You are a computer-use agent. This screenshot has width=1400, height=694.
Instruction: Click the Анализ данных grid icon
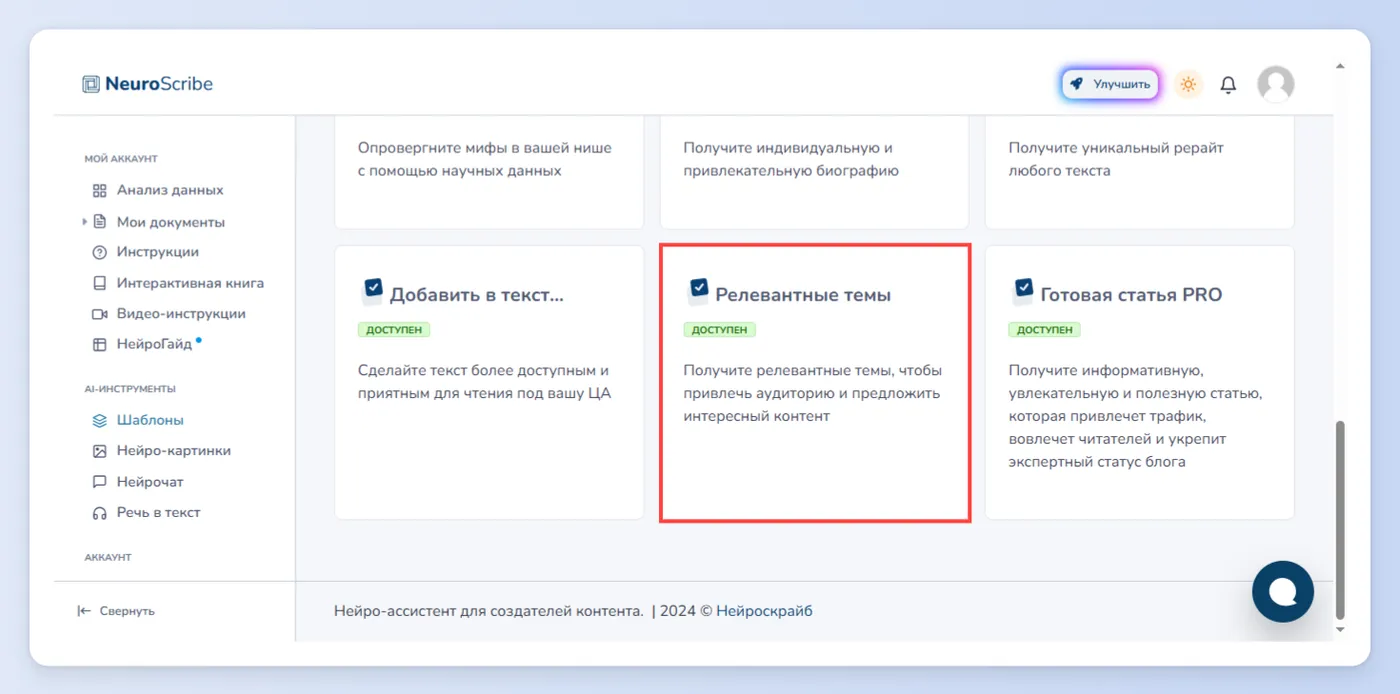pyautogui.click(x=99, y=190)
